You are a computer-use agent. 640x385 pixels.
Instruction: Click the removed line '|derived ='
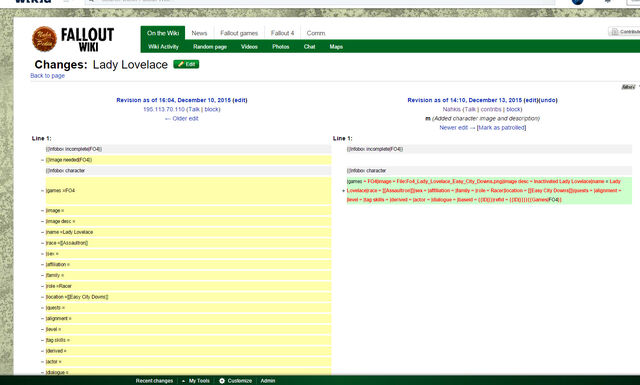click(x=188, y=351)
